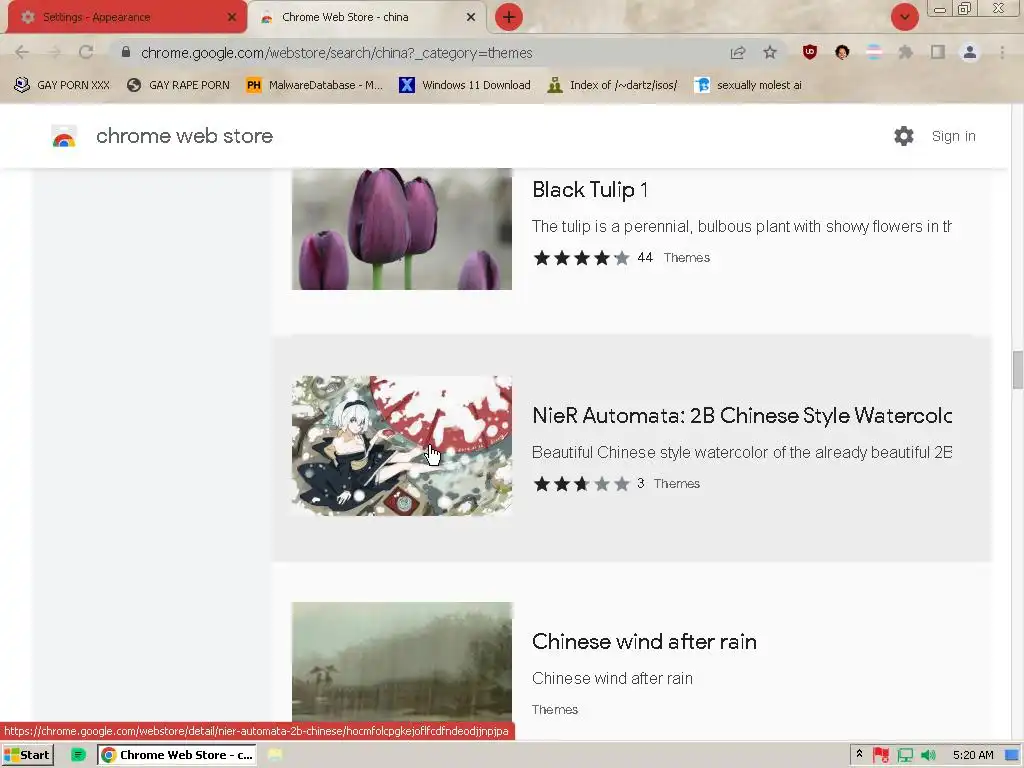This screenshot has height=768, width=1024.
Task: Open web store settings gear
Action: point(904,136)
